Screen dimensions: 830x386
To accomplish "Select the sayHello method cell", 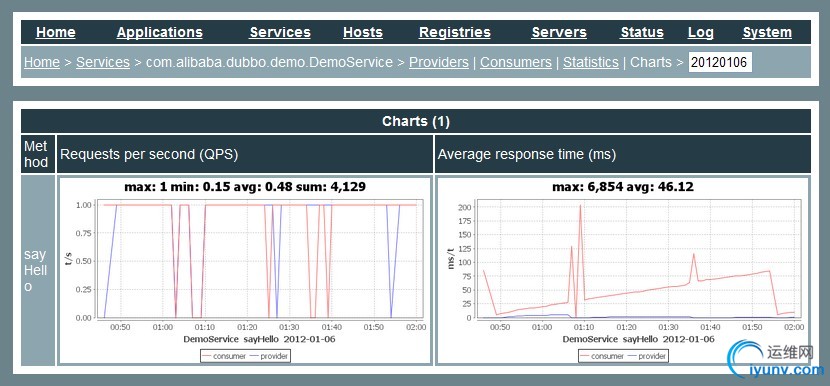I will (38, 271).
